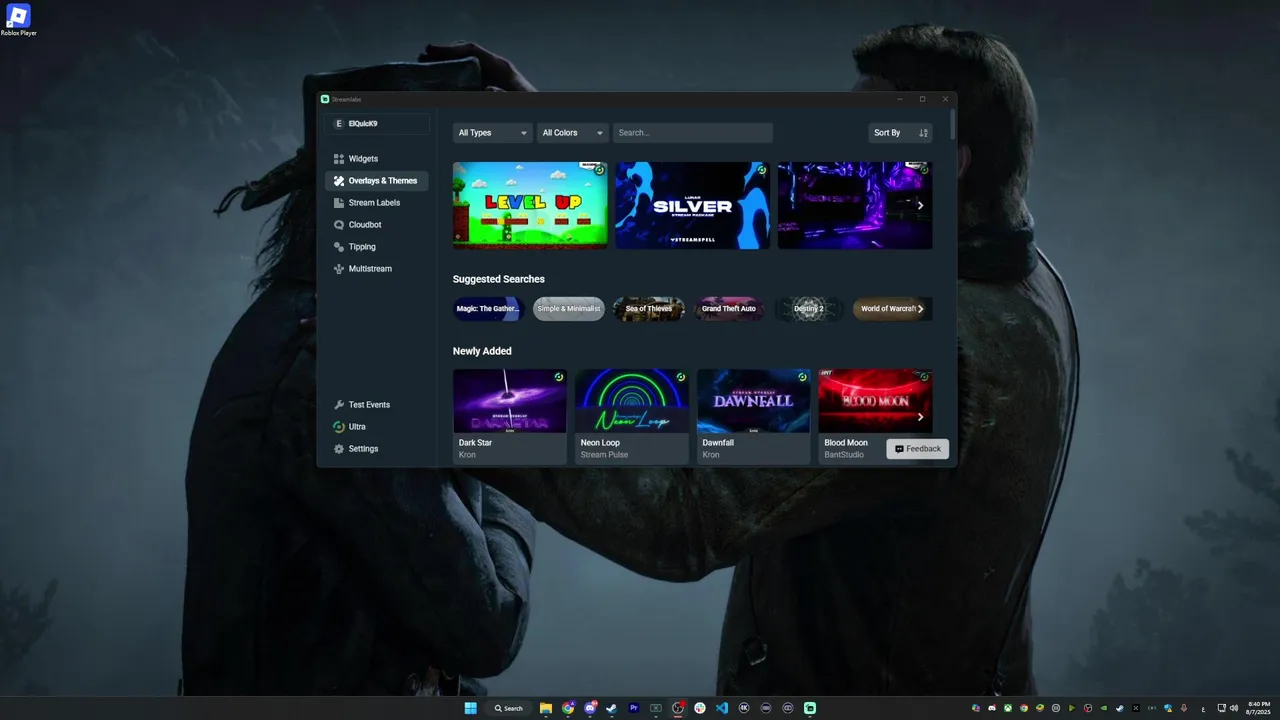This screenshot has height=720, width=1280.
Task: Open Streamlabs Settings with the gear icon
Action: click(376, 449)
